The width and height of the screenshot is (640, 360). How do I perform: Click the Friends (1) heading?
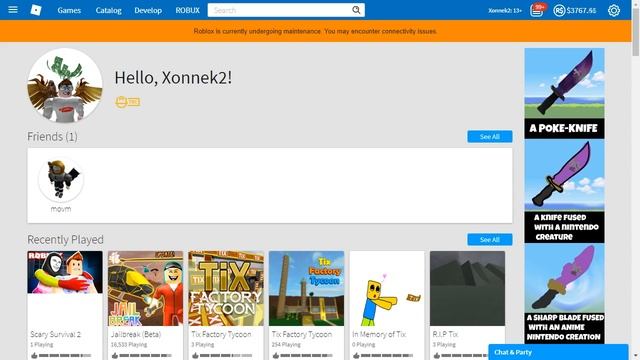52,136
